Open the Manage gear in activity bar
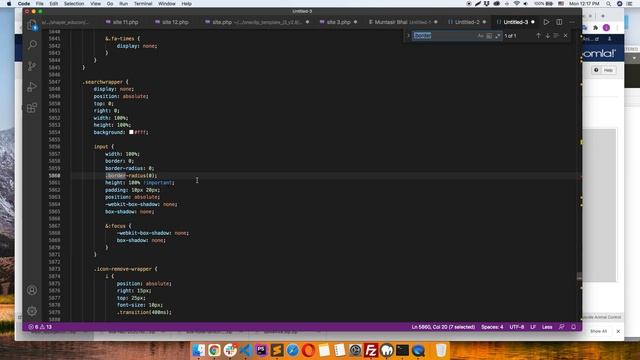The width and height of the screenshot is (640, 360). (x=32, y=311)
